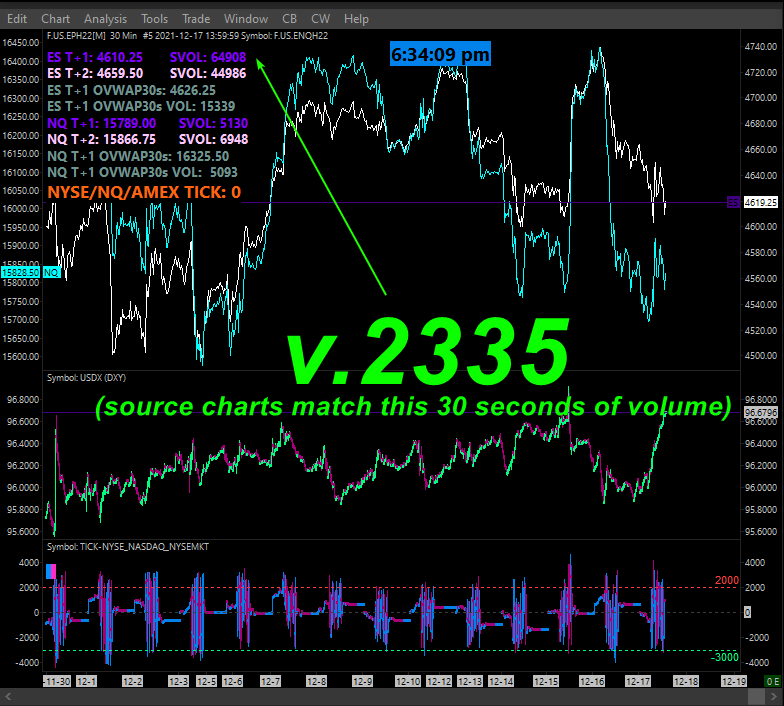
Task: Click the 96.6796 USDX price label
Action: coord(761,412)
